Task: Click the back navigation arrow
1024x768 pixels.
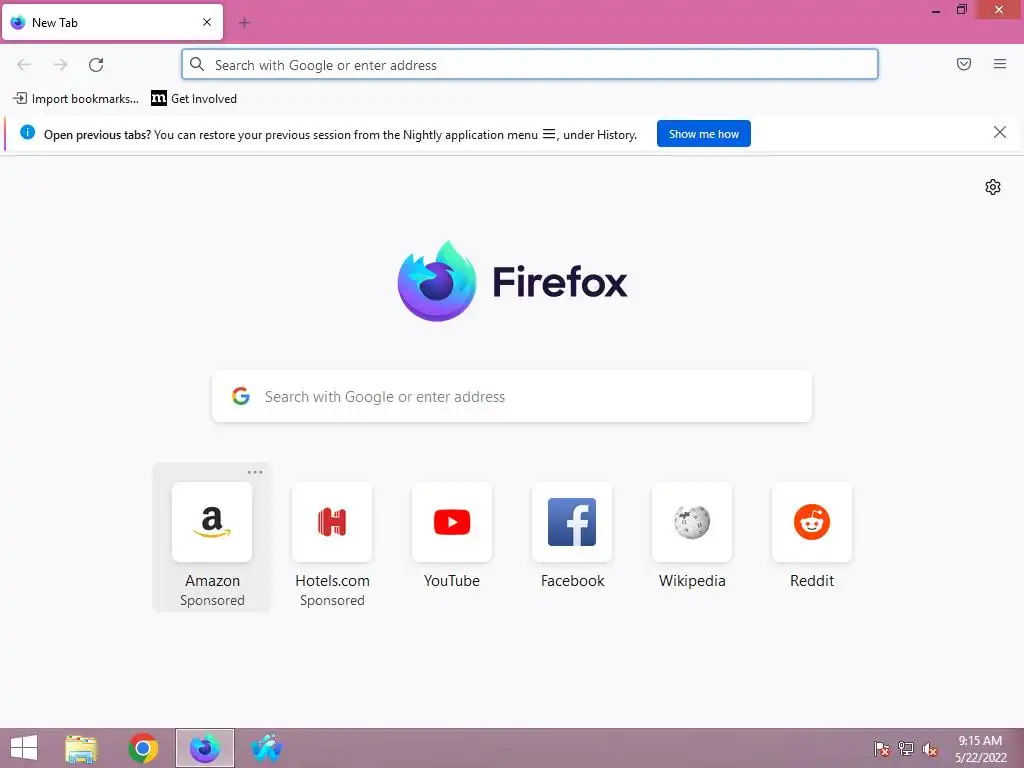Action: [x=24, y=65]
